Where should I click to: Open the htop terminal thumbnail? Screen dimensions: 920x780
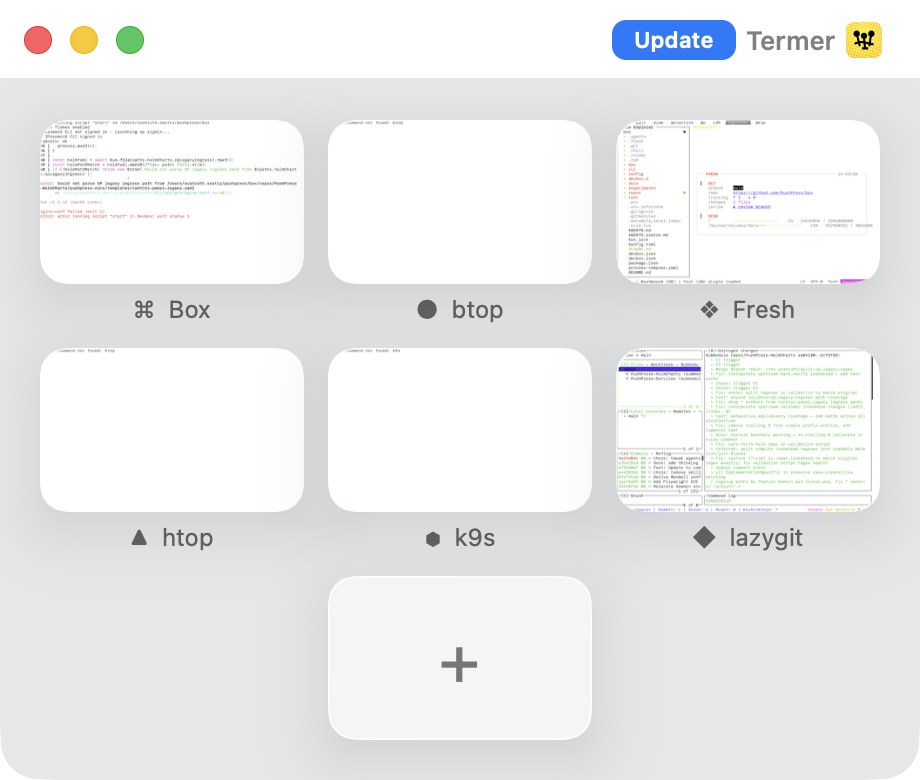172,430
